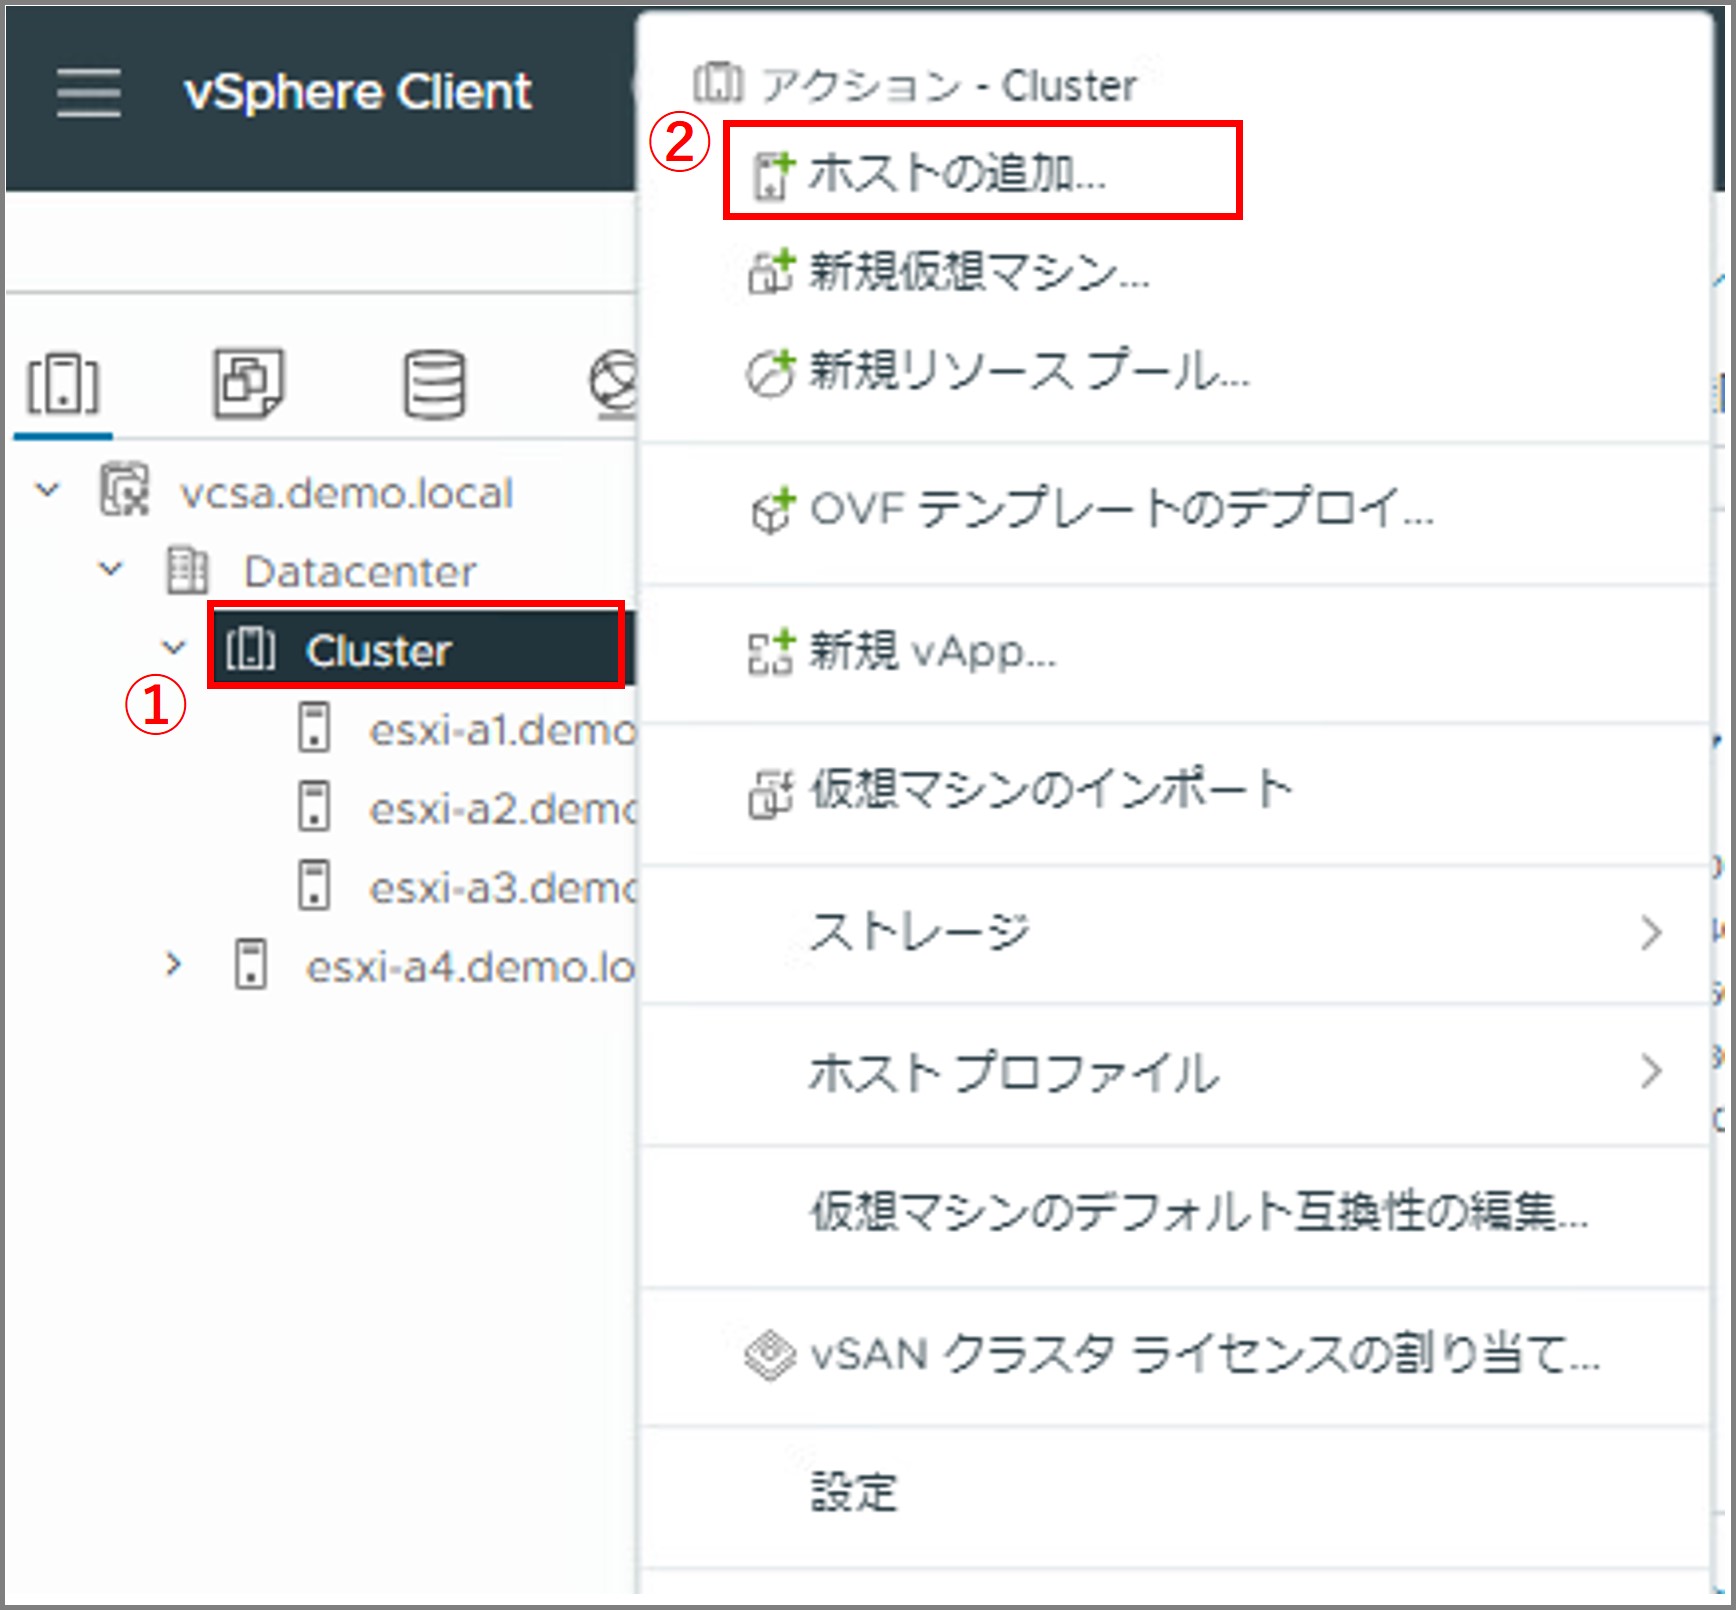Screen dimensions: 1736x1610
Task: Switch to Networking inventory view tab
Action: pos(612,384)
